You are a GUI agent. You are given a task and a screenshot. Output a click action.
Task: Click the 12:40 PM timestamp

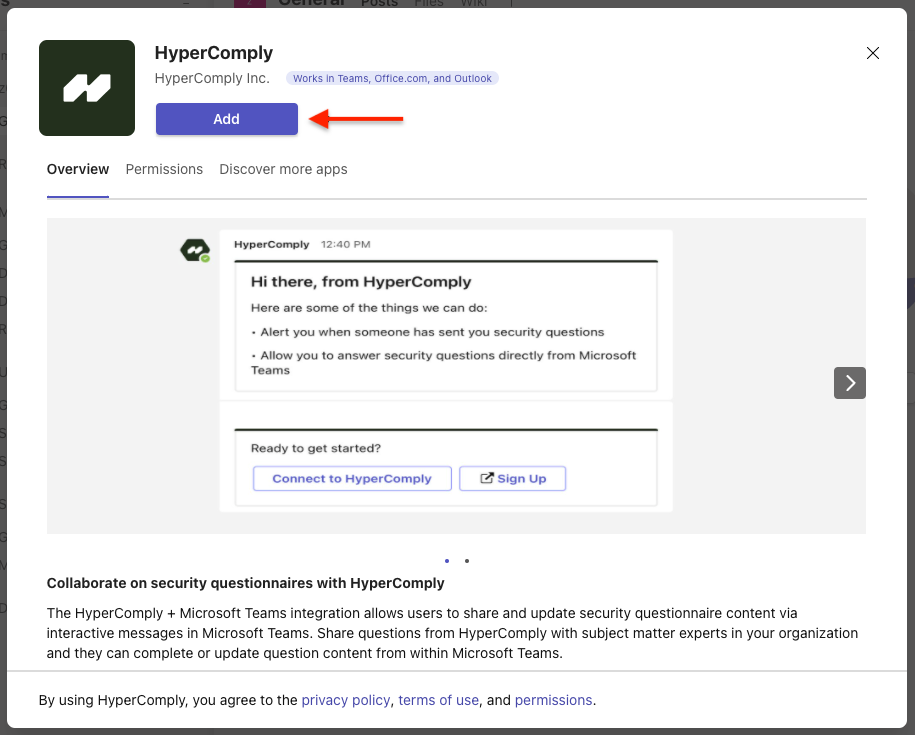[x=345, y=244]
